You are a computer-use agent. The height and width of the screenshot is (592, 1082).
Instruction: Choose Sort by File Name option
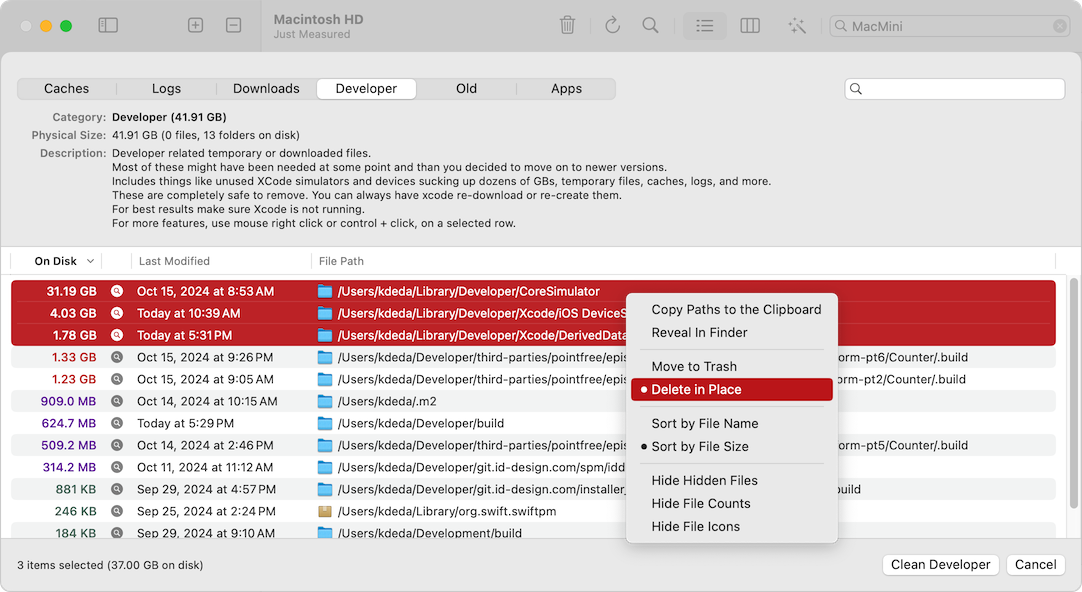704,424
